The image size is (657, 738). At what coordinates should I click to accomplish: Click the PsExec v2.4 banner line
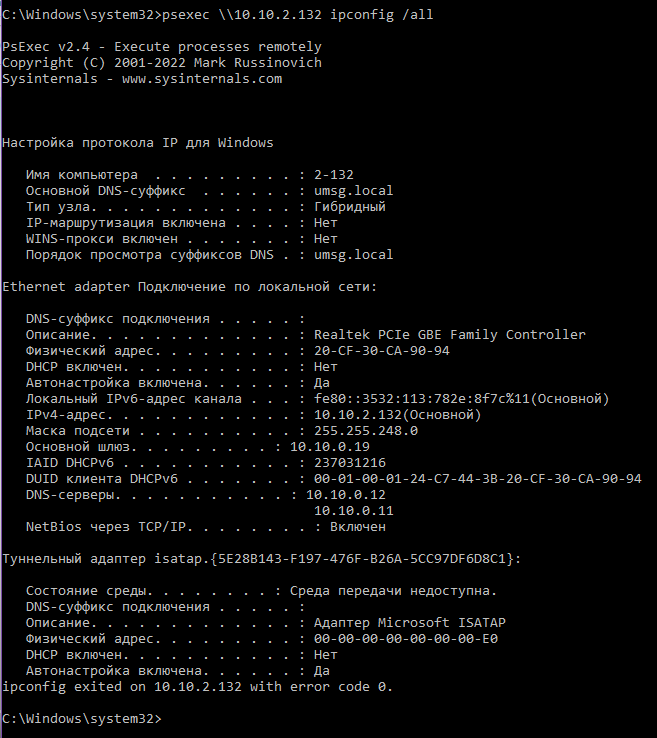click(x=162, y=47)
